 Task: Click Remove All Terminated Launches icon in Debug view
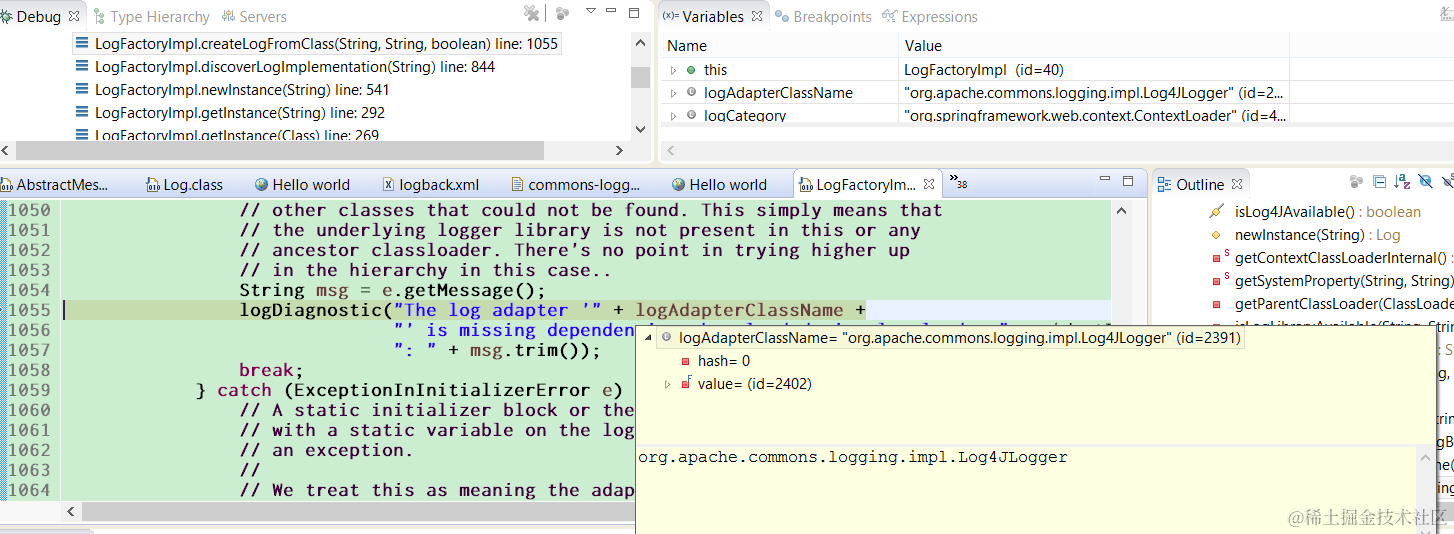[532, 13]
